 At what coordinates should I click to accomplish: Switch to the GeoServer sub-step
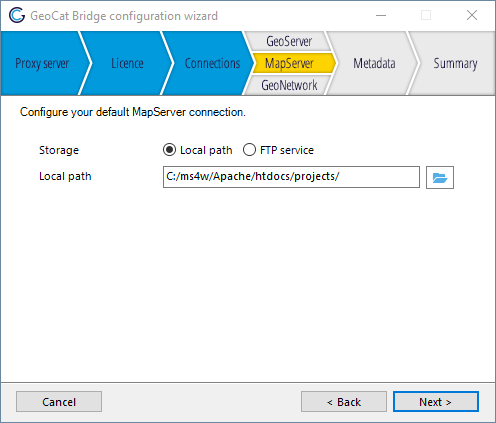[x=289, y=41]
